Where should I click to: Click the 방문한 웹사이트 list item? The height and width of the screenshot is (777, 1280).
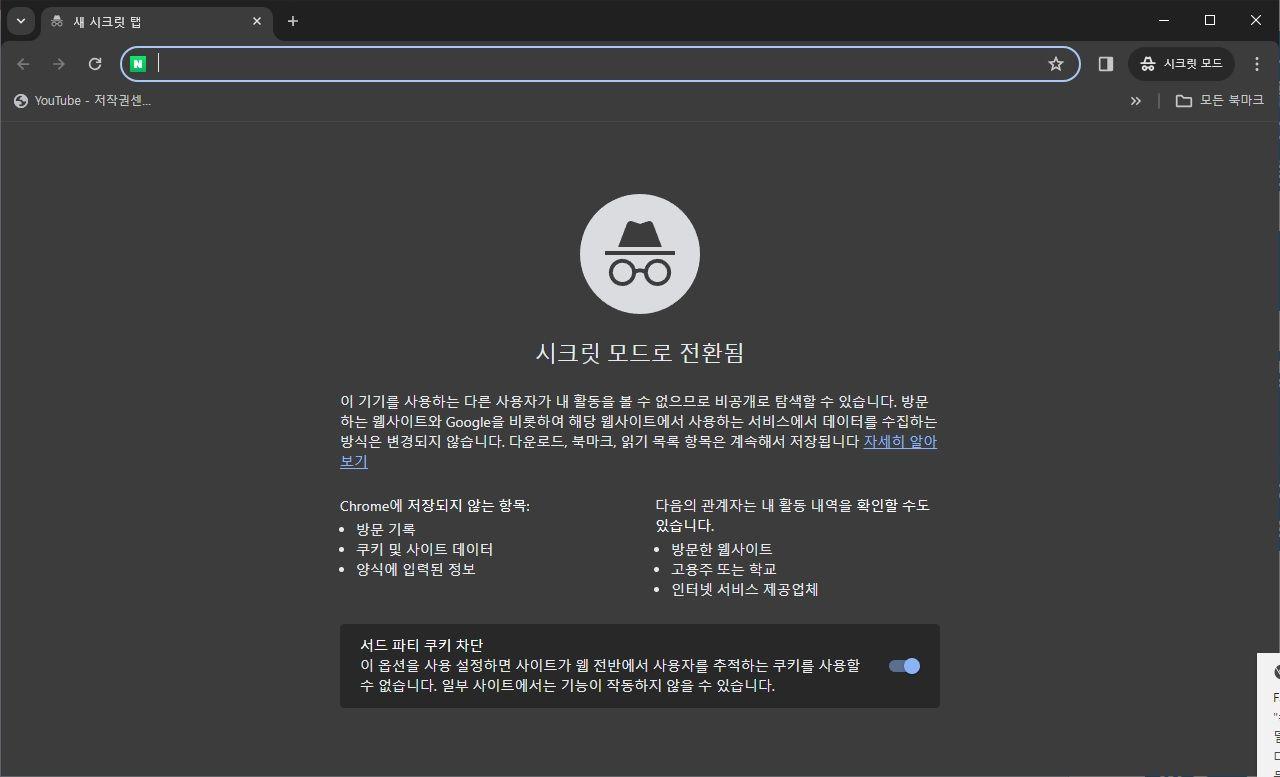pos(722,549)
